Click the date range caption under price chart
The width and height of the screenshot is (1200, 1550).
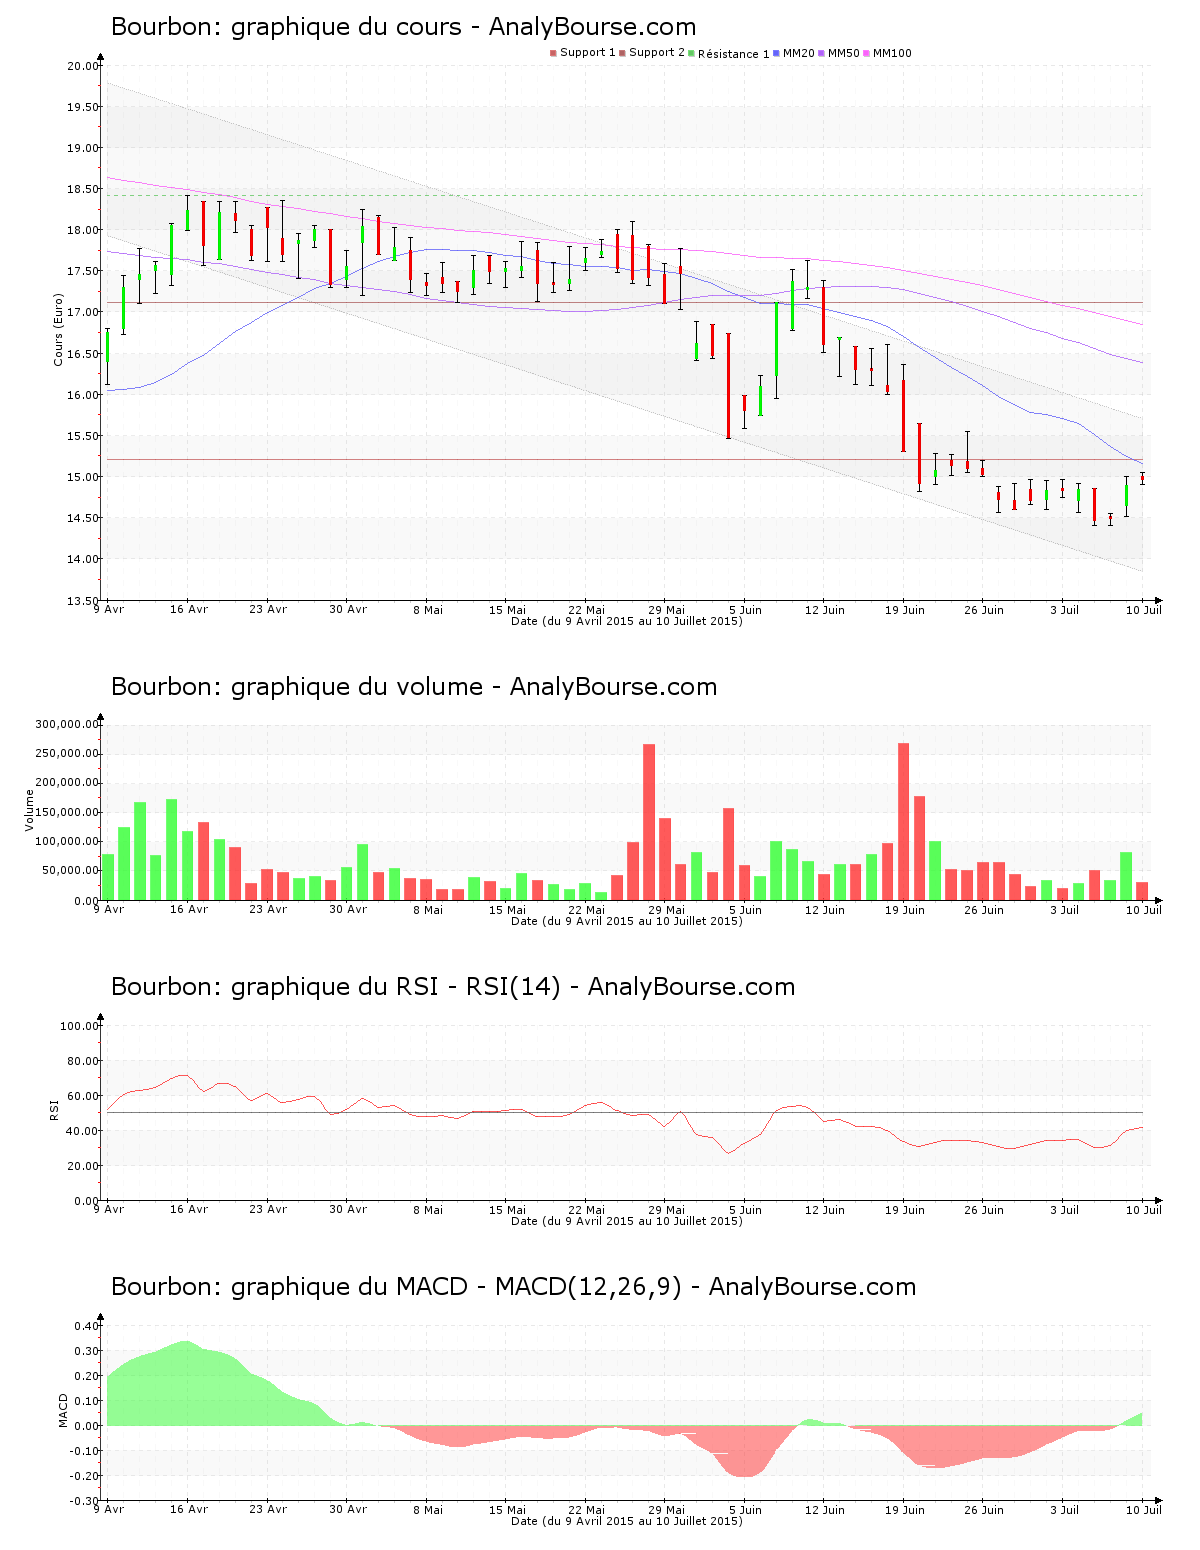[627, 621]
